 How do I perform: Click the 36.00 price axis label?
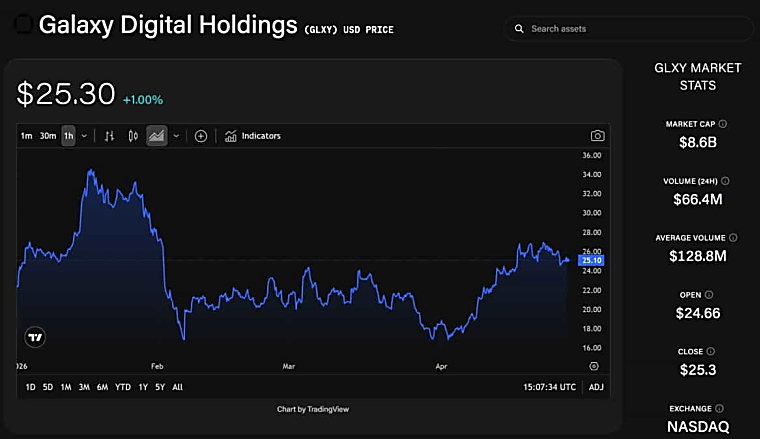[x=592, y=156]
